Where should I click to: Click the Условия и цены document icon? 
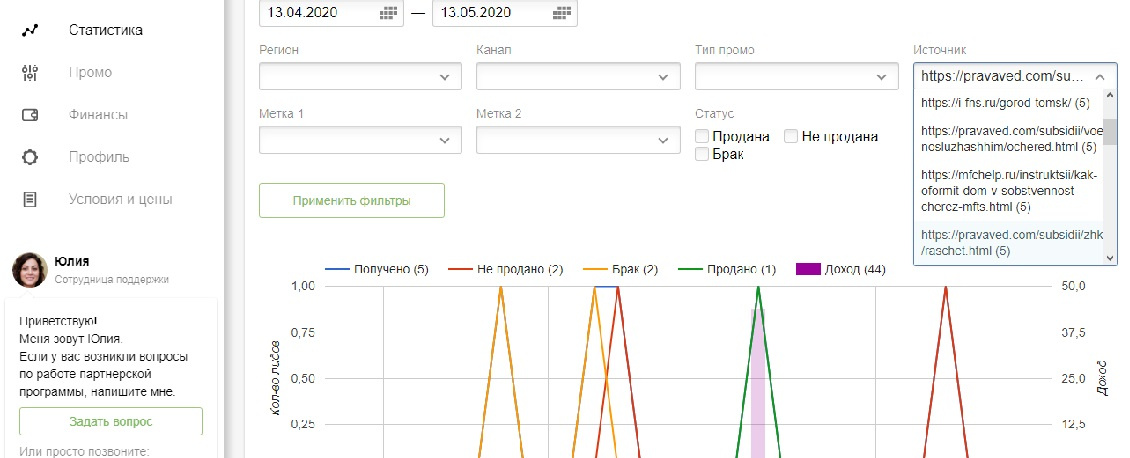(30, 199)
